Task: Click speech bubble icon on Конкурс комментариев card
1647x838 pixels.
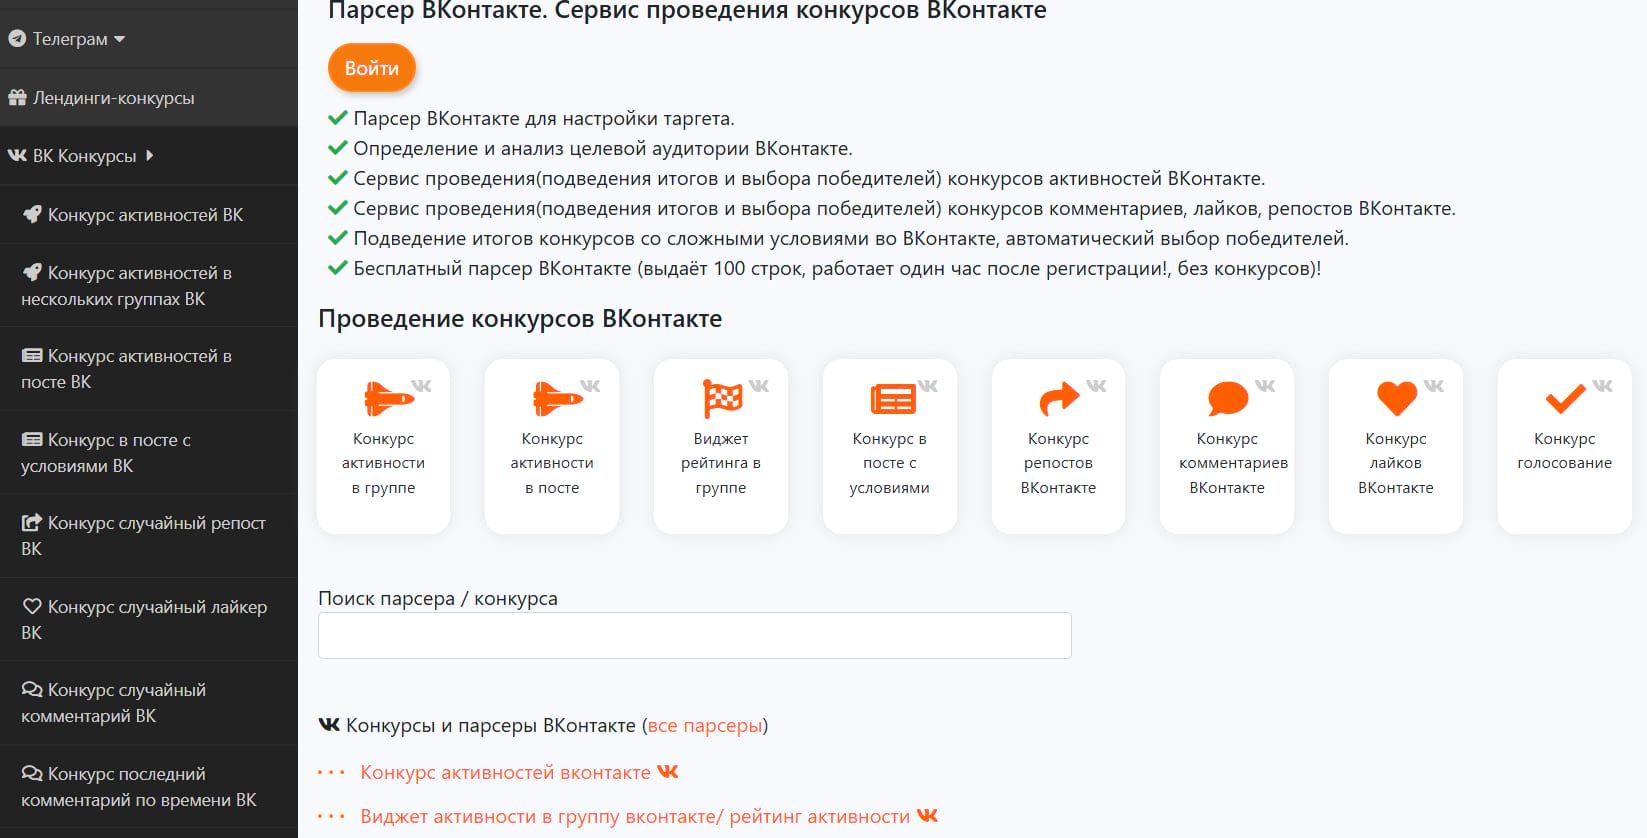Action: (1228, 398)
